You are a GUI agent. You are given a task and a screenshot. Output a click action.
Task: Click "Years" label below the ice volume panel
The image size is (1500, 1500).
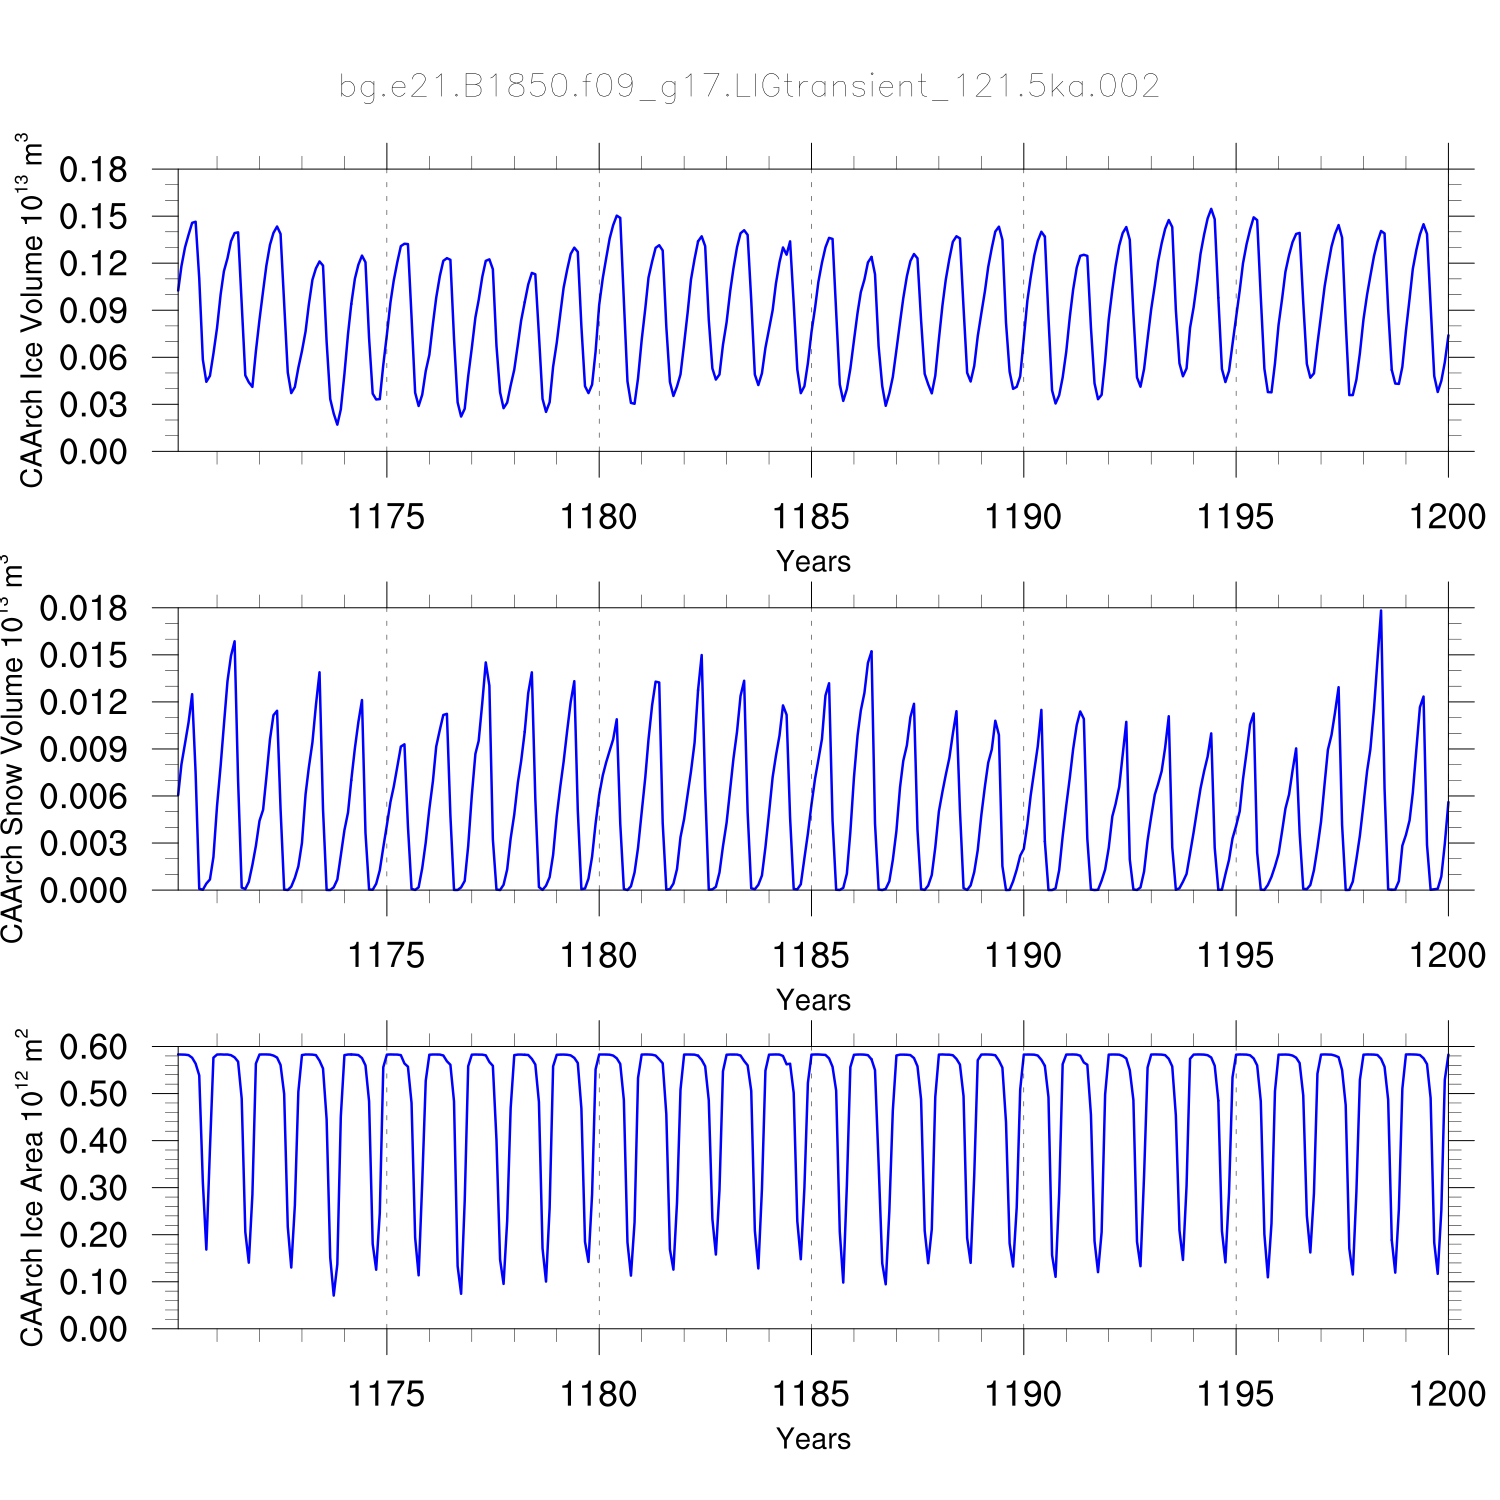coord(813,562)
